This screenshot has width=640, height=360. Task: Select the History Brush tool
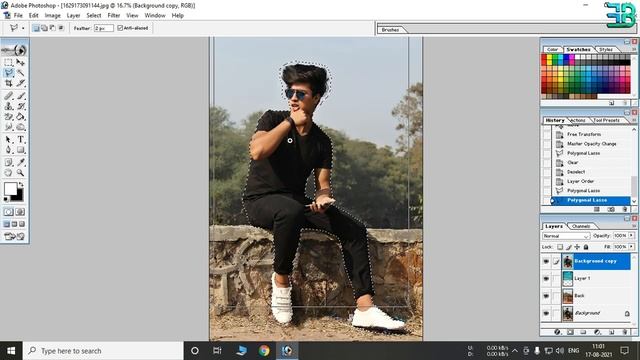[20, 106]
